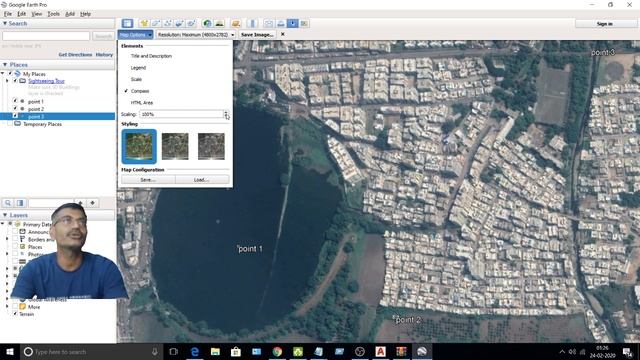This screenshot has height=360, width=640.
Task: Select the first color map style thumbnail
Action: (x=139, y=146)
